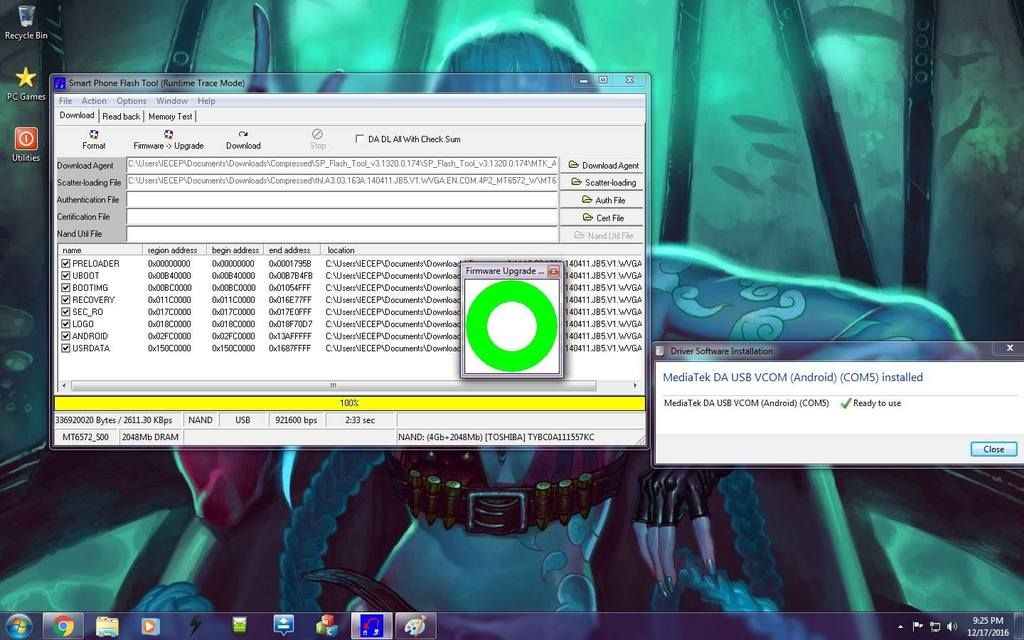Uncheck the PRELOADER partition checkbox
This screenshot has width=1024, height=640.
point(66,263)
